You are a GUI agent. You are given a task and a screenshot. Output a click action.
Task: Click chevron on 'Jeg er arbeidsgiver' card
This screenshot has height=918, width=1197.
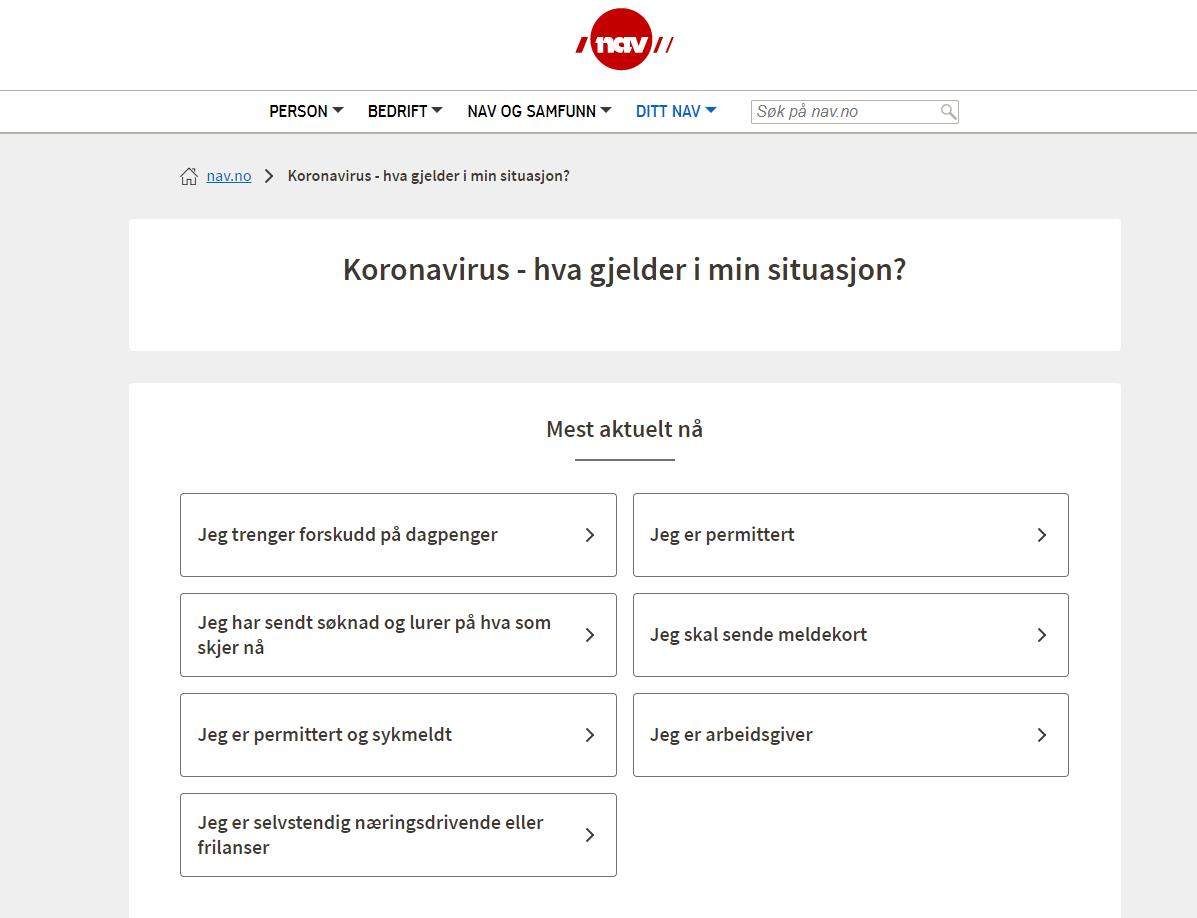coord(1041,735)
